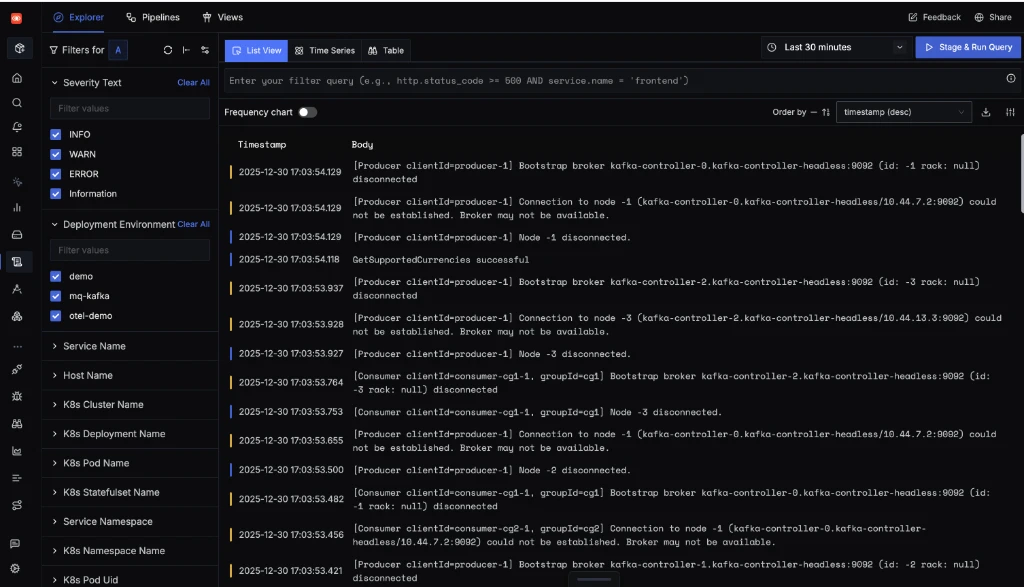Uncheck the INFO severity checkbox

[56, 134]
